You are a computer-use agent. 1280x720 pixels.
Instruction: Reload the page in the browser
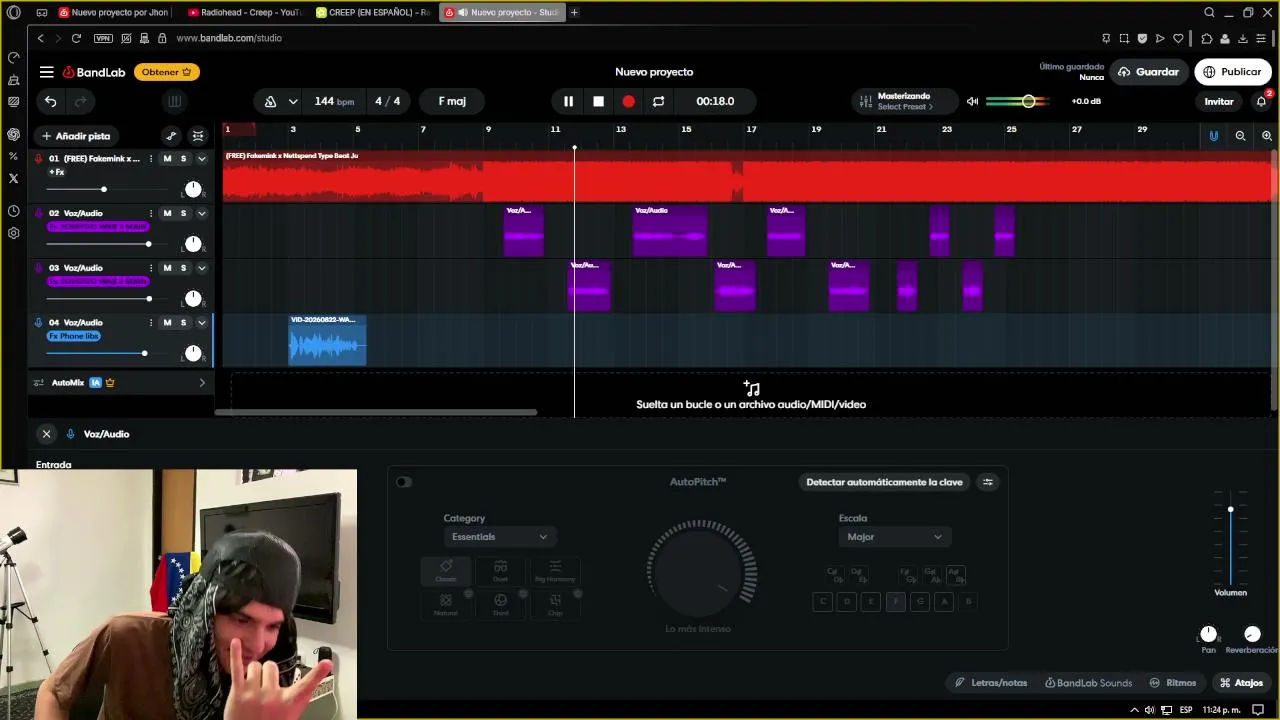pos(76,38)
